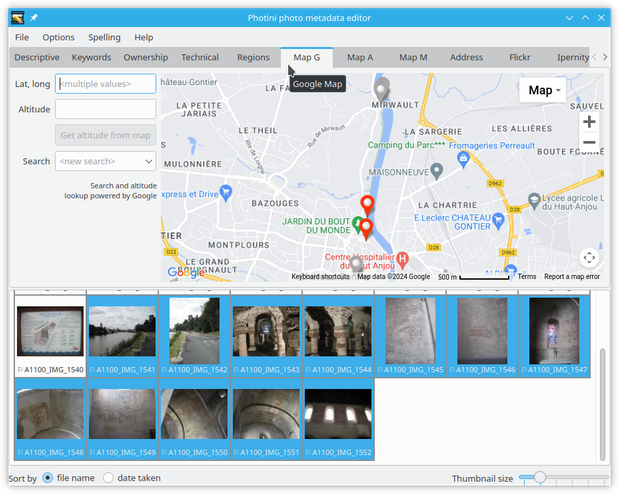Select thumbnail A1100_IMG_1552

click(x=338, y=419)
